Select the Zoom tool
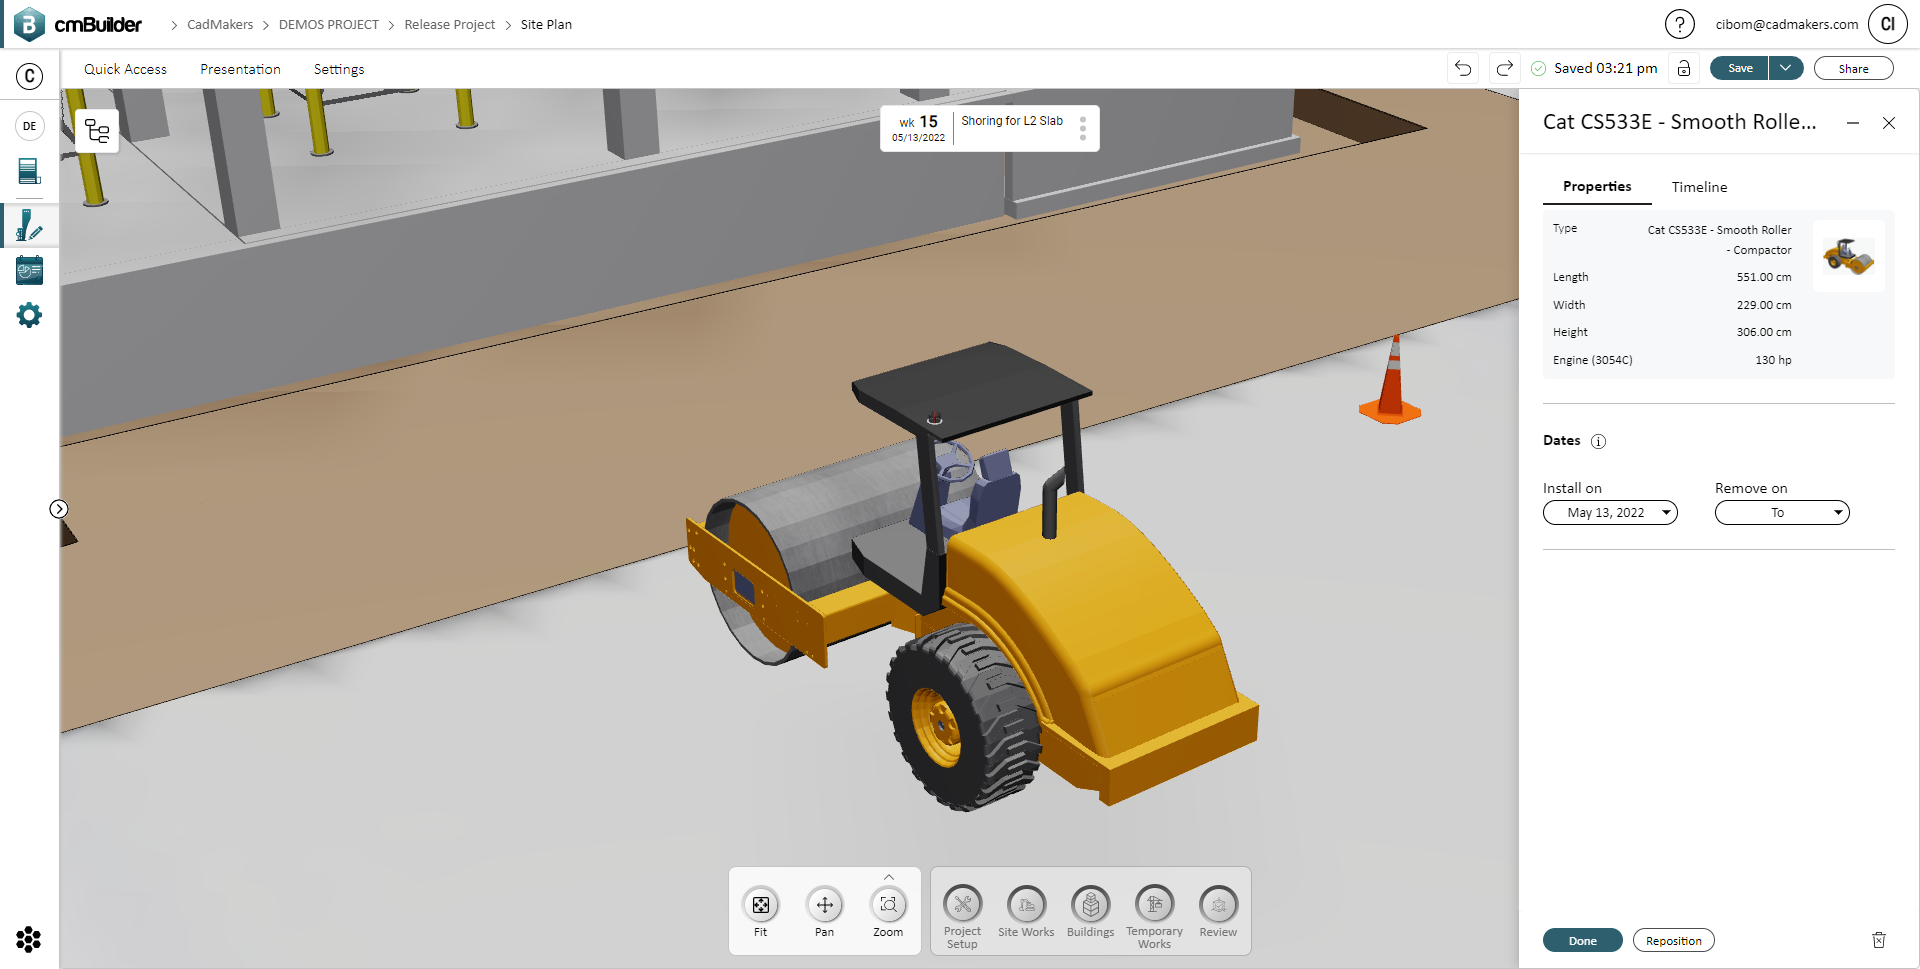Viewport: 1920px width, 969px height. point(888,911)
